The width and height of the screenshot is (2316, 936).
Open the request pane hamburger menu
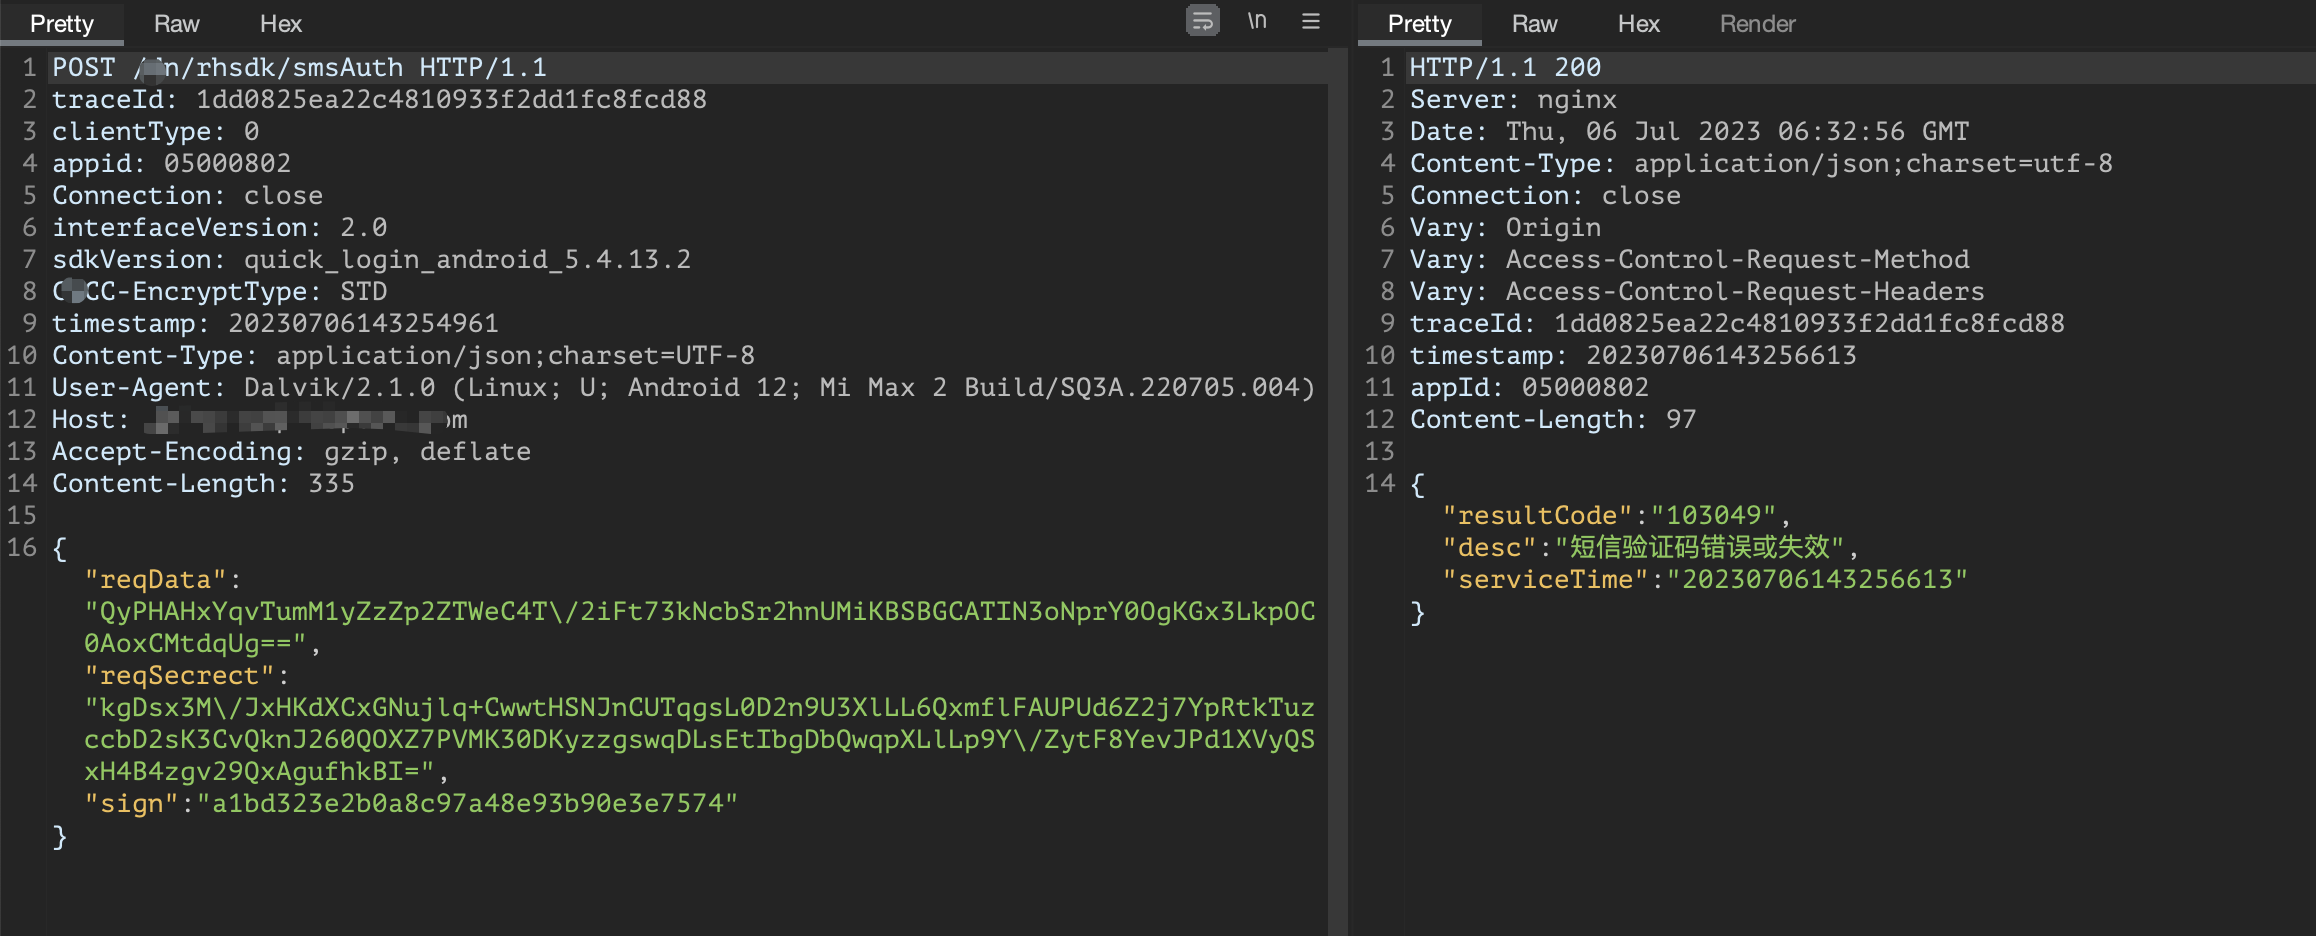tap(1311, 21)
